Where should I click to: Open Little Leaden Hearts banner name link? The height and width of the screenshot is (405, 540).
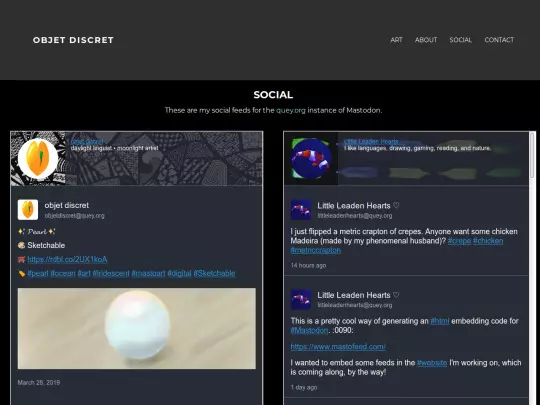coord(371,142)
